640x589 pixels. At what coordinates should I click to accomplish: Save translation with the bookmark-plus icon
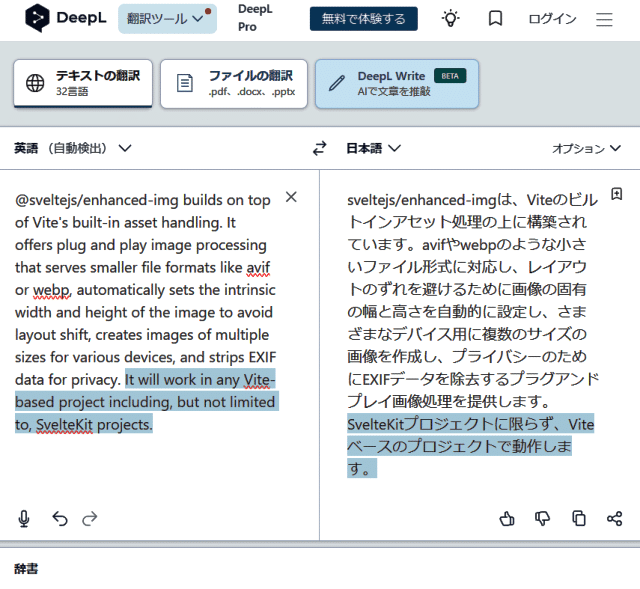(x=616, y=194)
